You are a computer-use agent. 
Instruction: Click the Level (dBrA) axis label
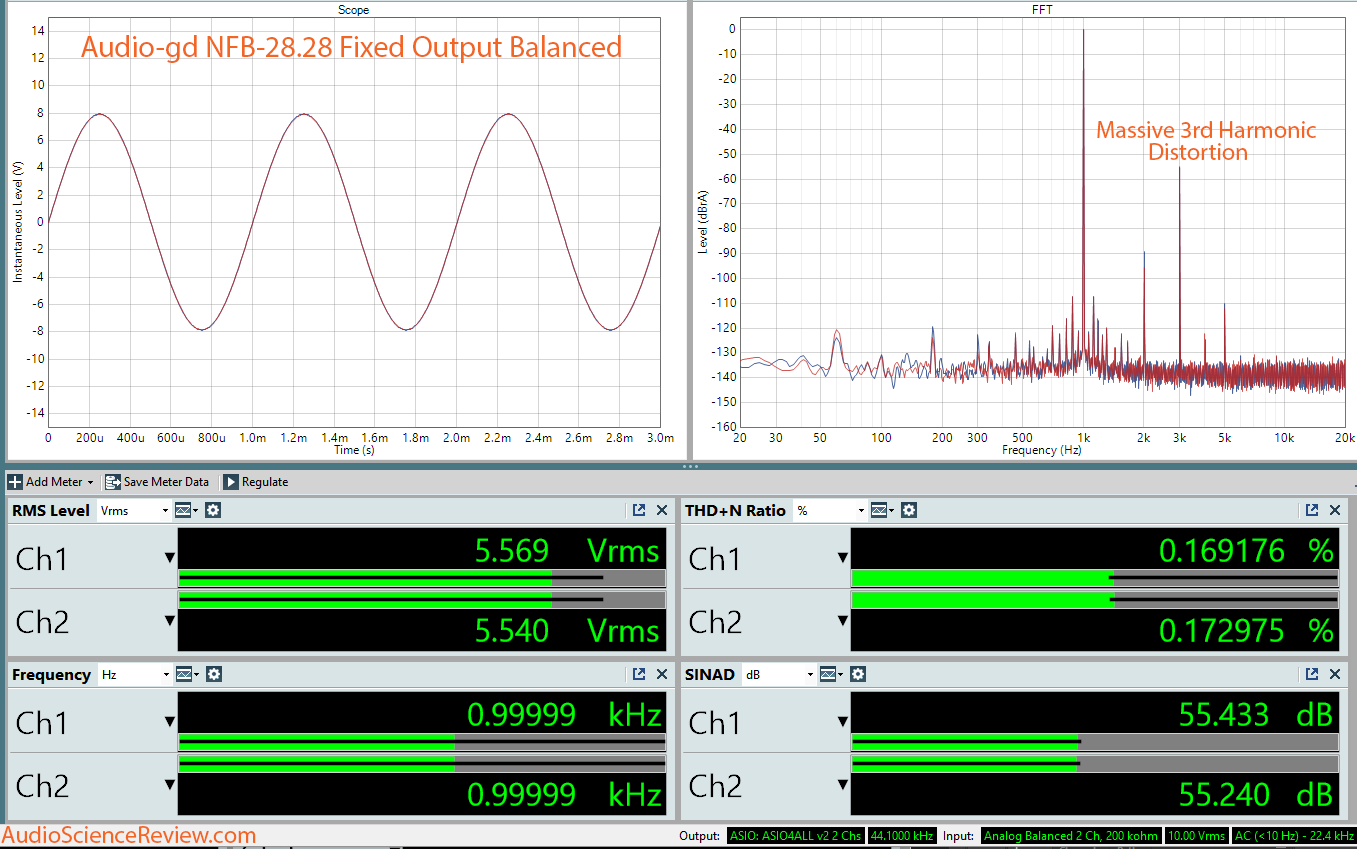tap(704, 220)
